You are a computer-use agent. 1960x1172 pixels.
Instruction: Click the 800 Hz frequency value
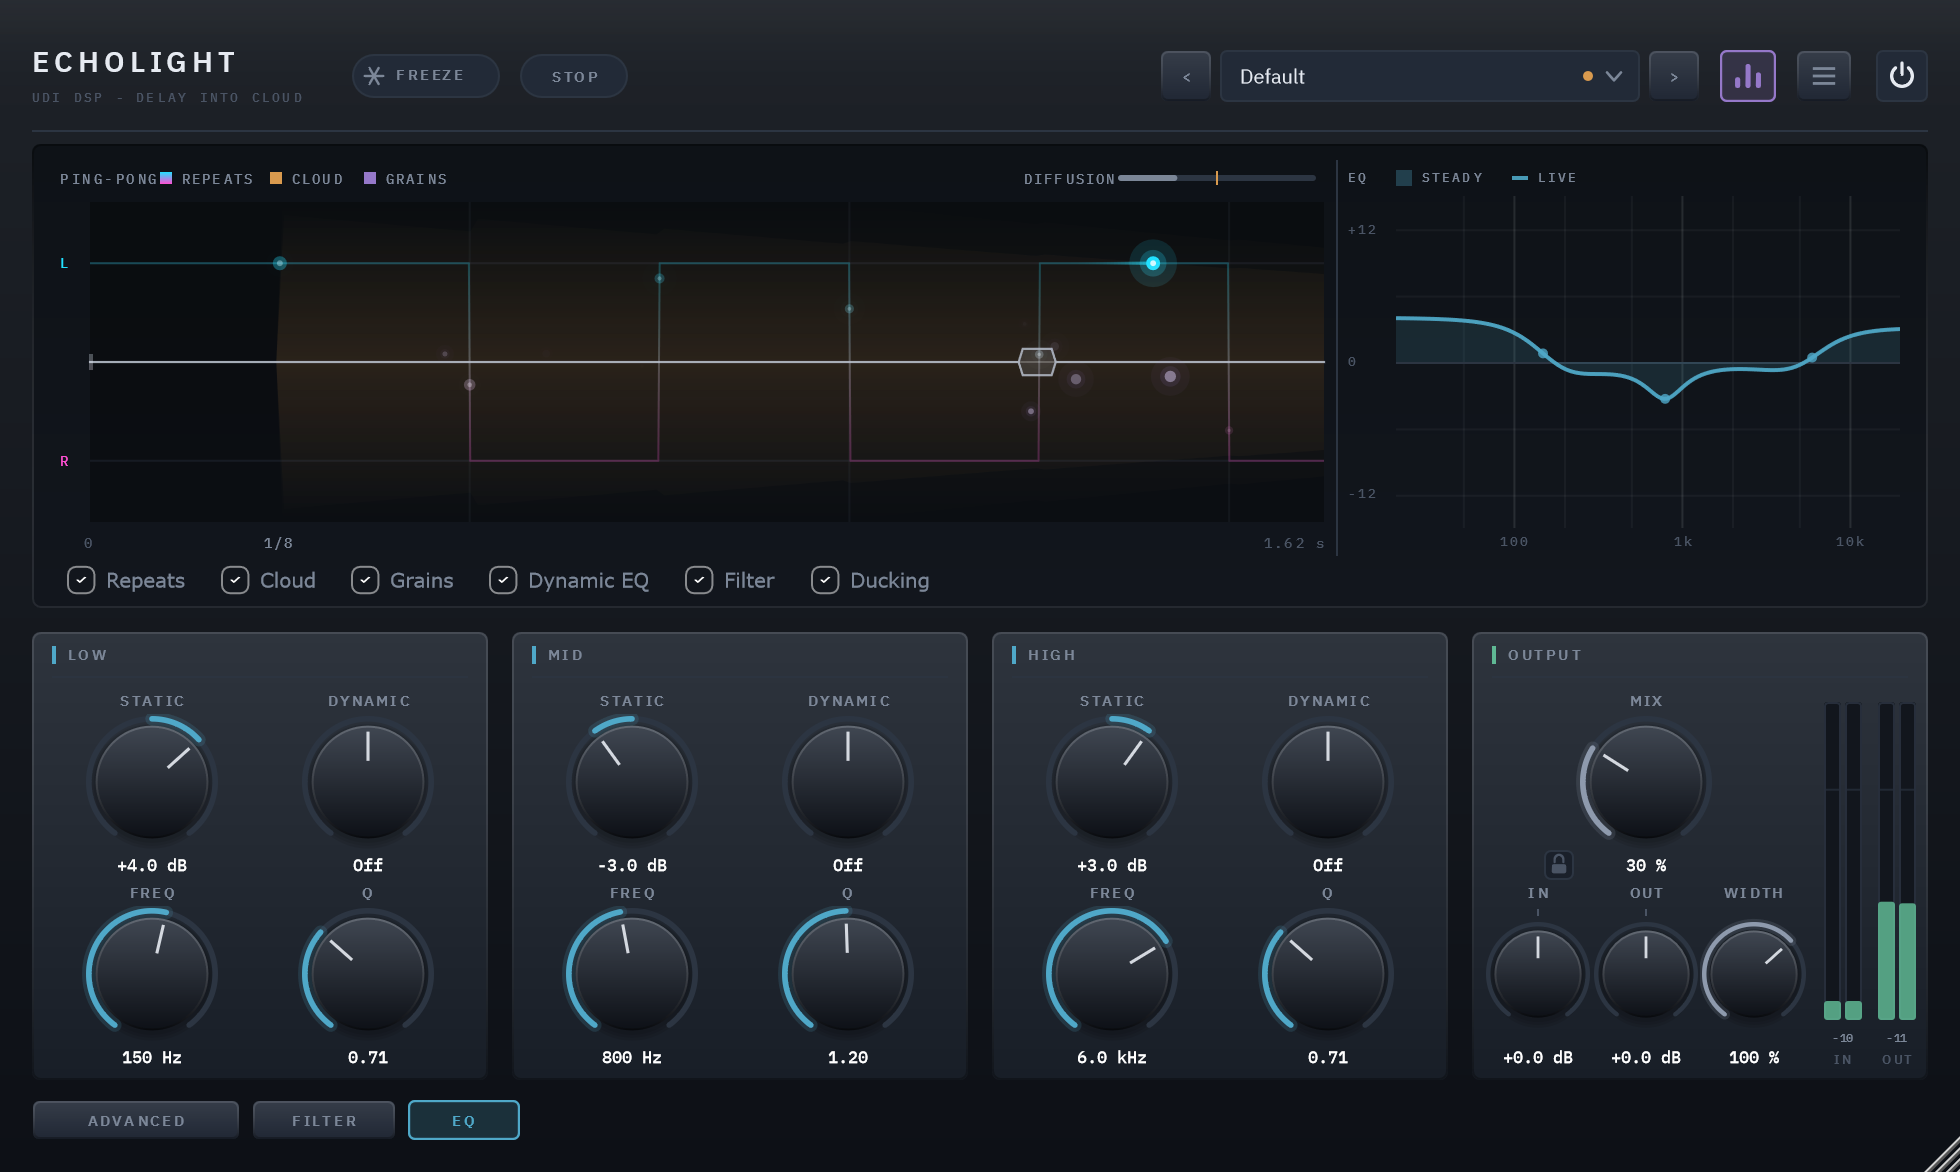632,1057
